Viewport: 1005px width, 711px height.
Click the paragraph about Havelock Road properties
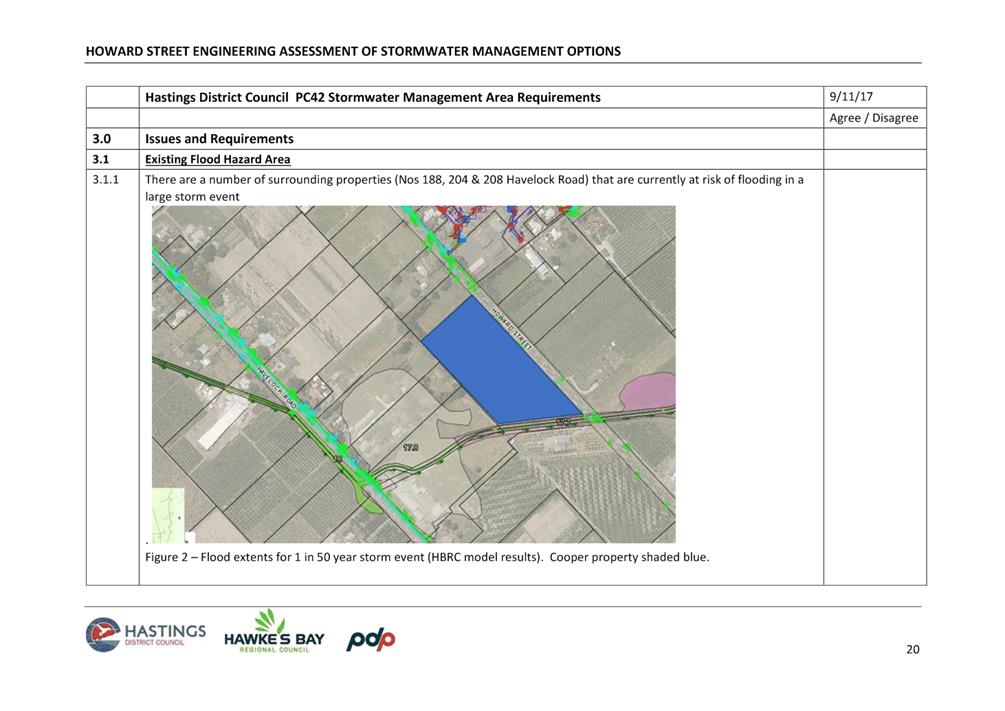tap(474, 188)
